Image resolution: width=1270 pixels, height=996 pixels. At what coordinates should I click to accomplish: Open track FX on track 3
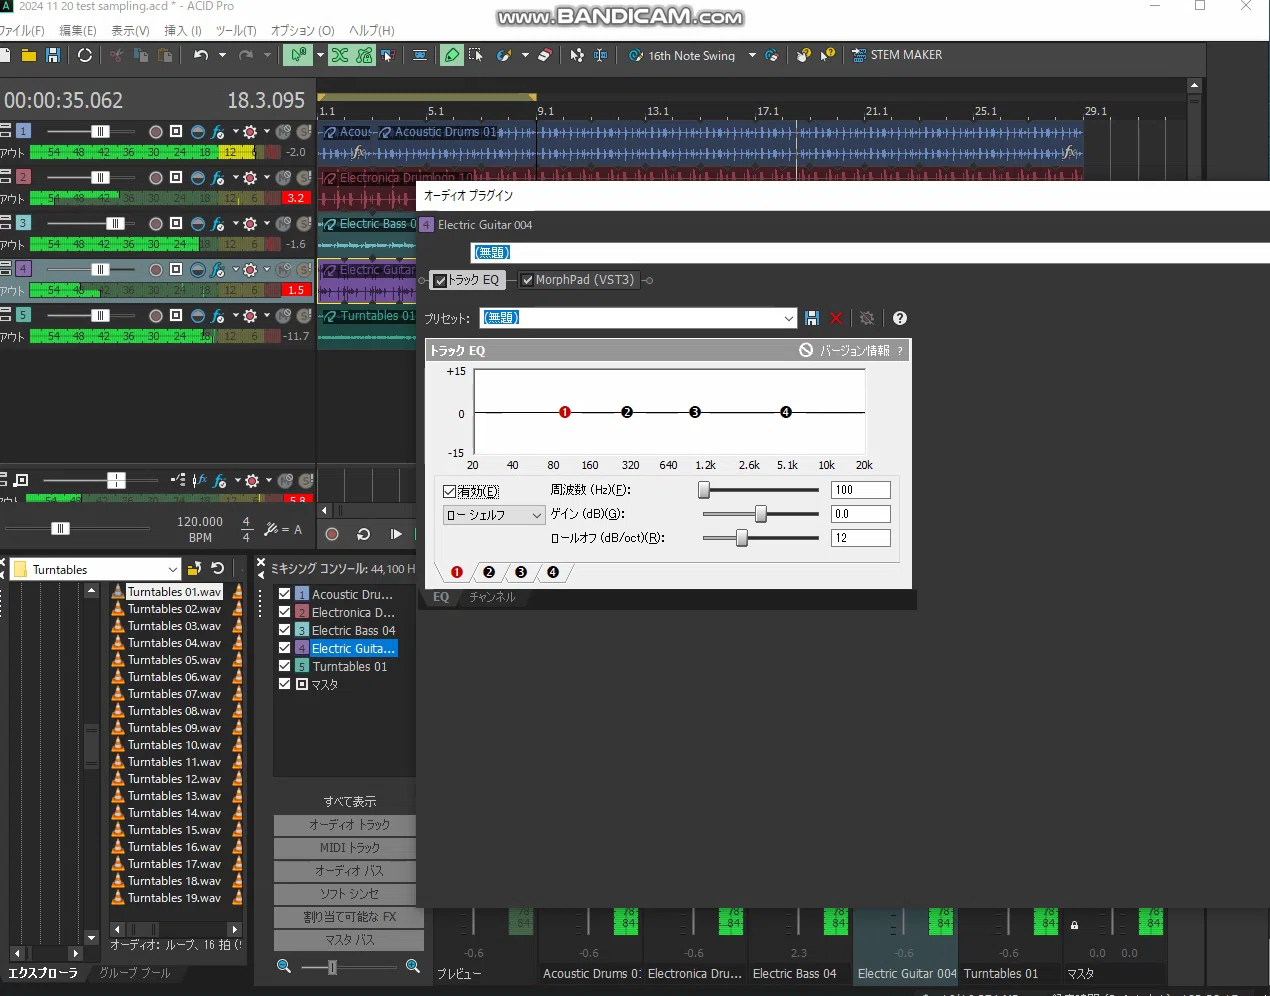point(218,224)
